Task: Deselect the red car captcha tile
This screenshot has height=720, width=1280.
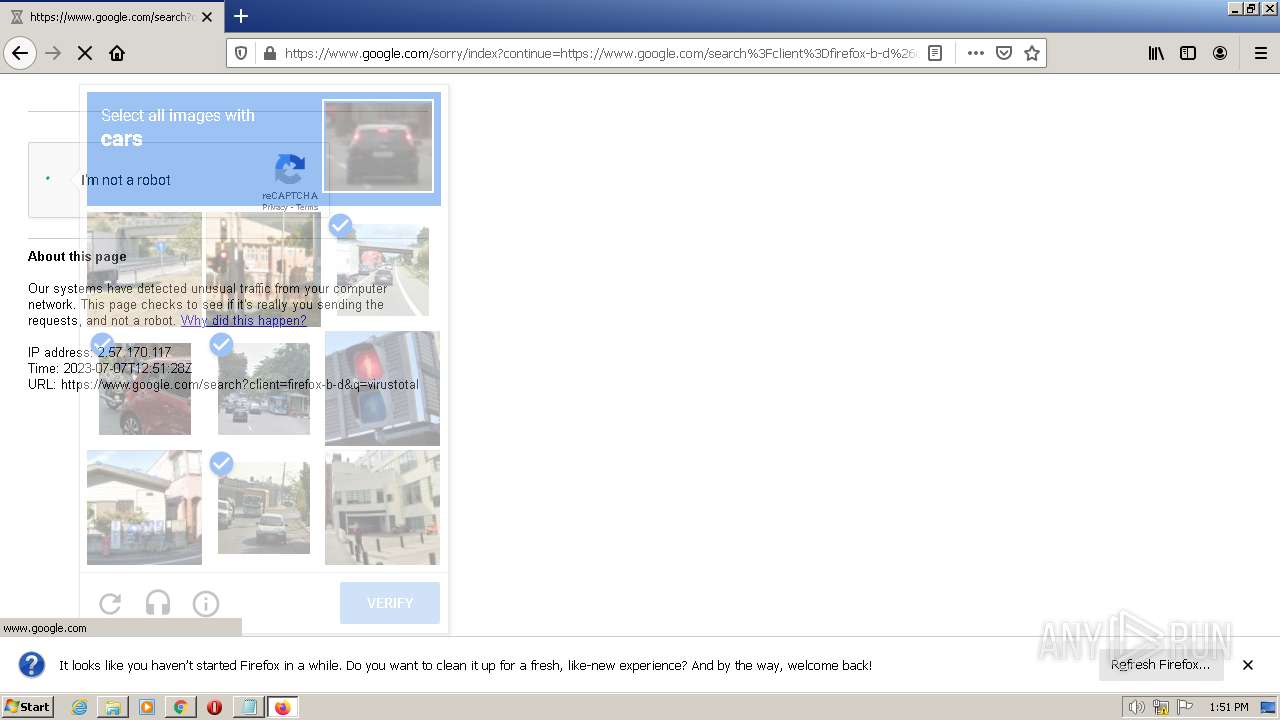Action: pos(144,388)
